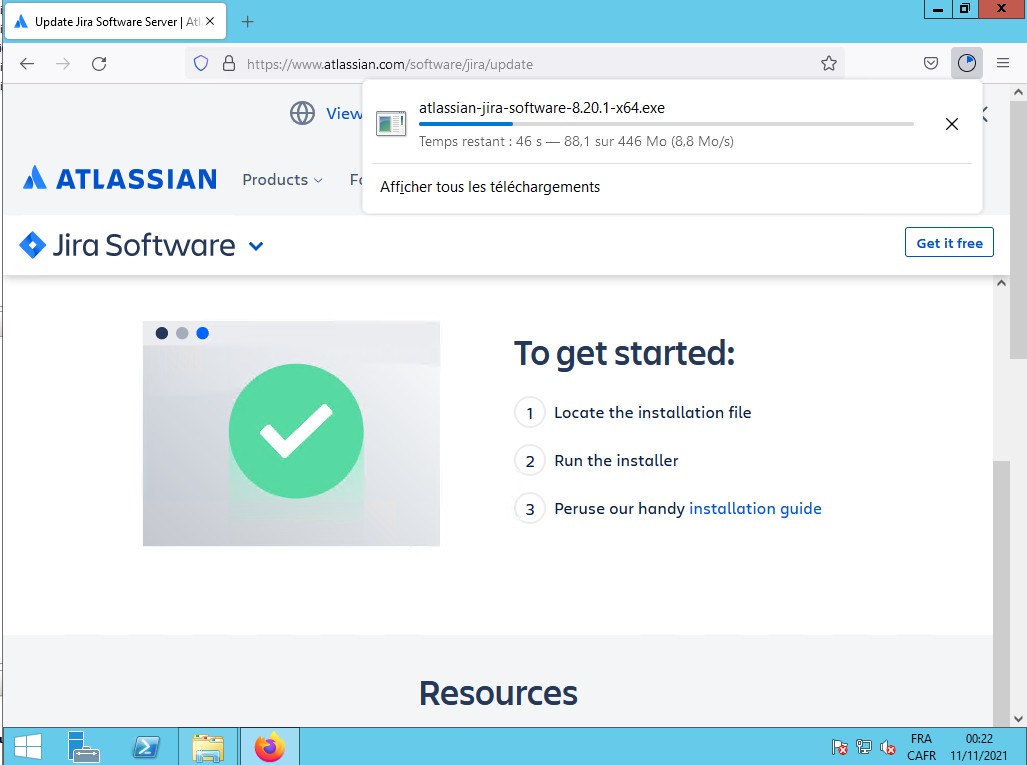
Task: Open the installation guide link
Action: 755,509
